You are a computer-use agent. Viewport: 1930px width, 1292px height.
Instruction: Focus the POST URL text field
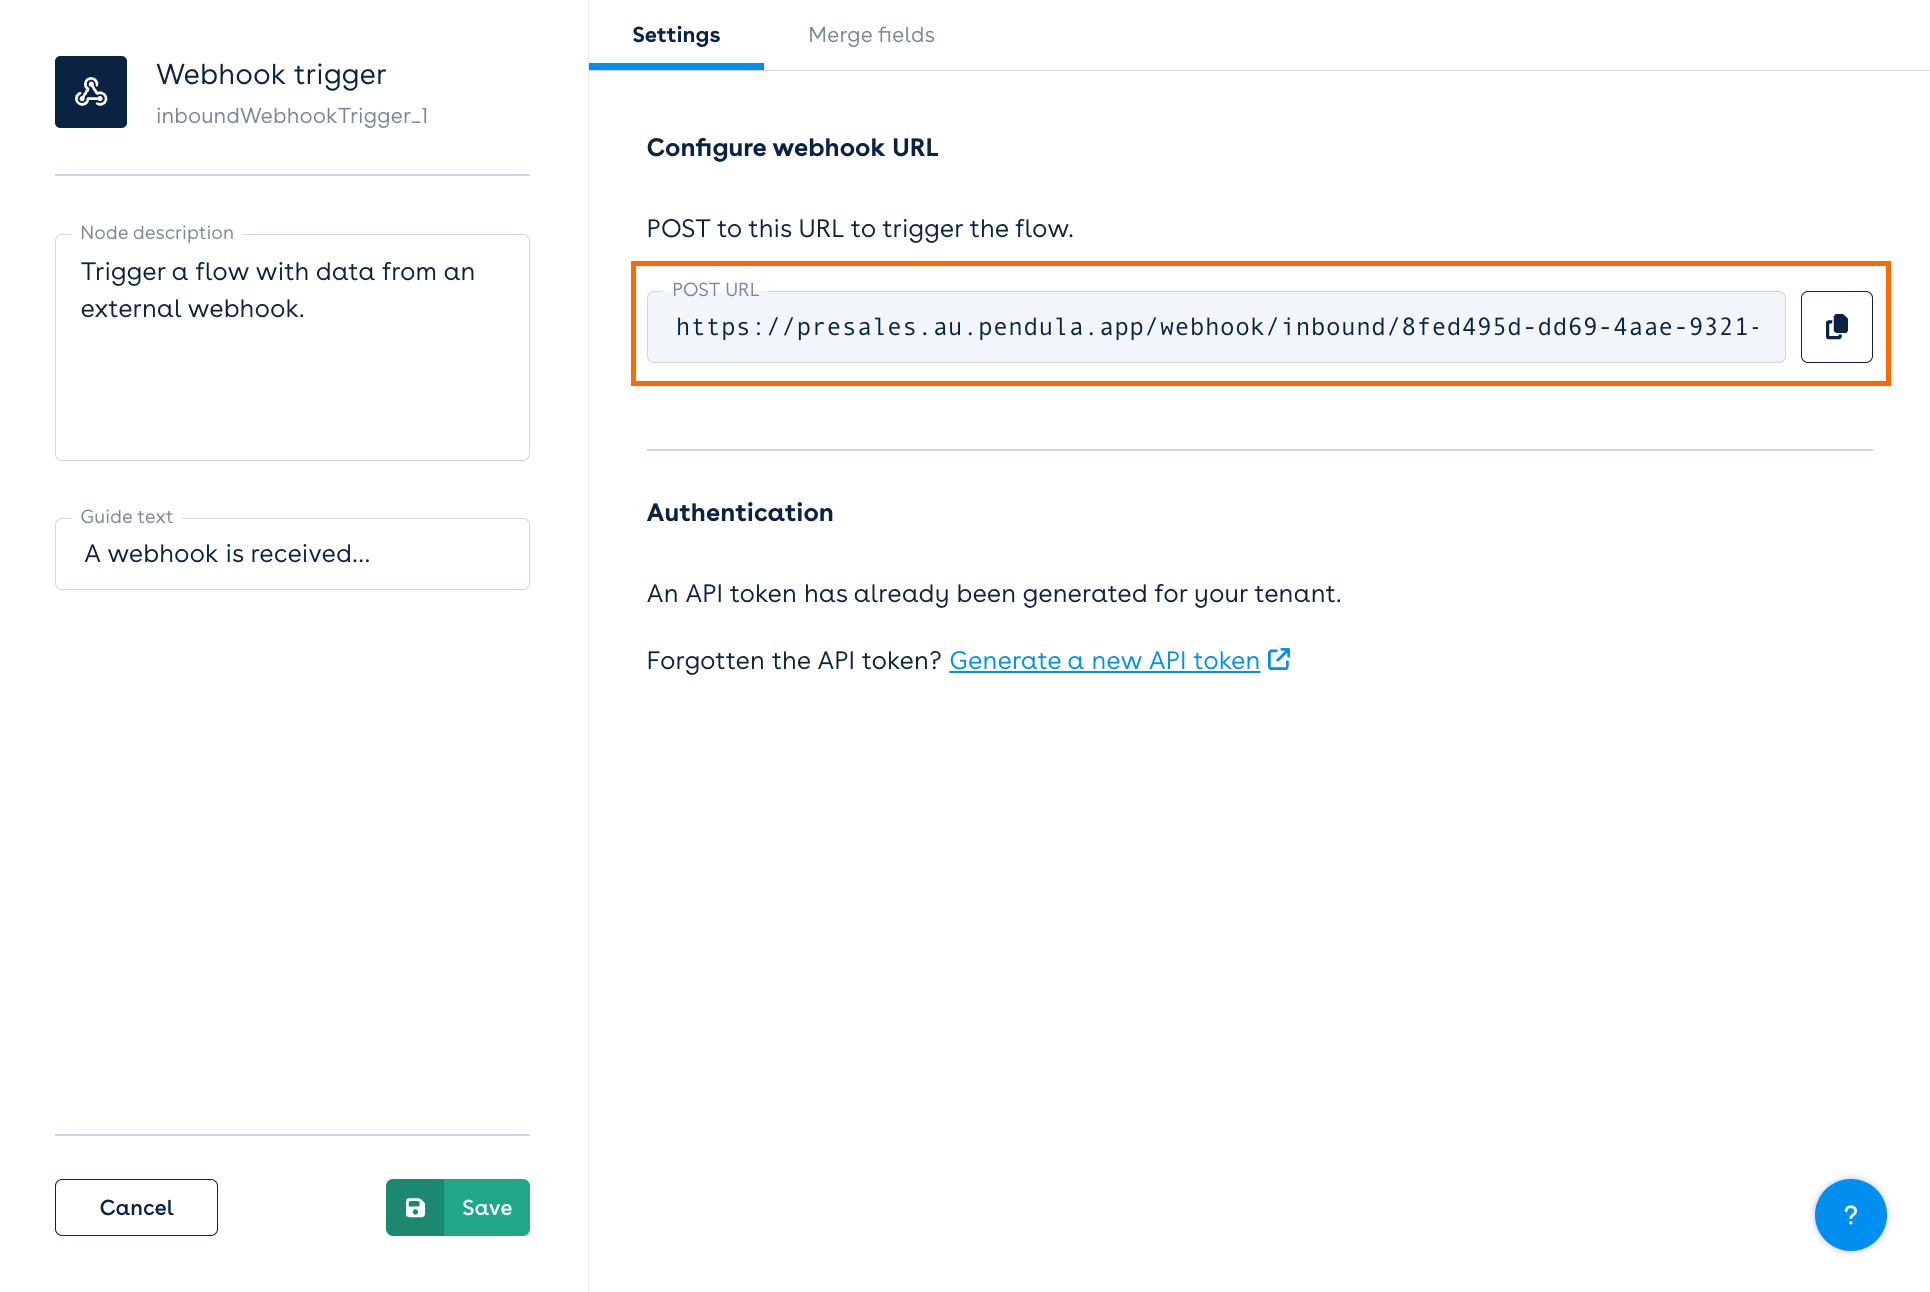coord(1215,327)
